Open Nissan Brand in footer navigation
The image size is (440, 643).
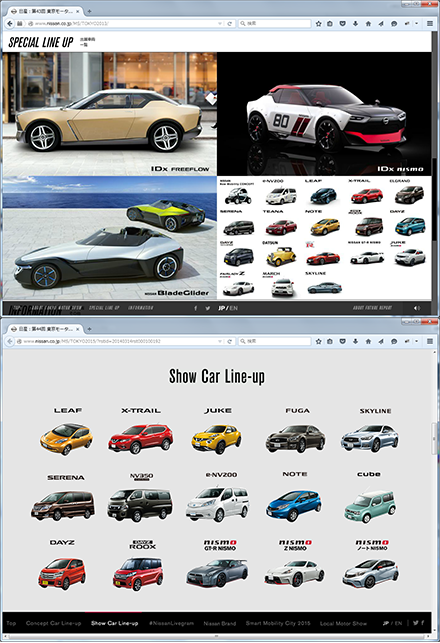220,623
